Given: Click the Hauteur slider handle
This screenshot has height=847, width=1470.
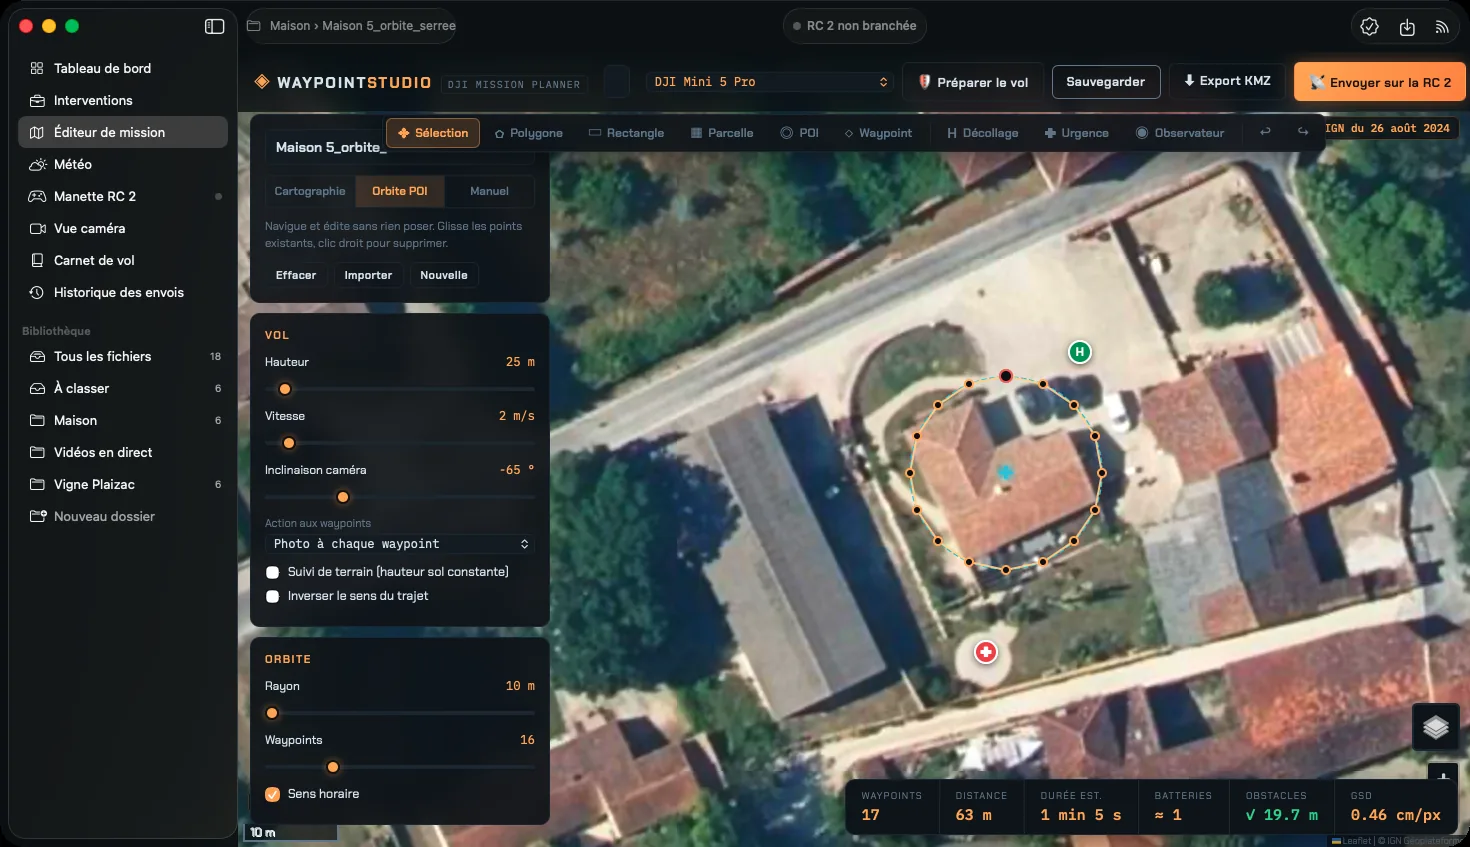Looking at the screenshot, I should [285, 389].
